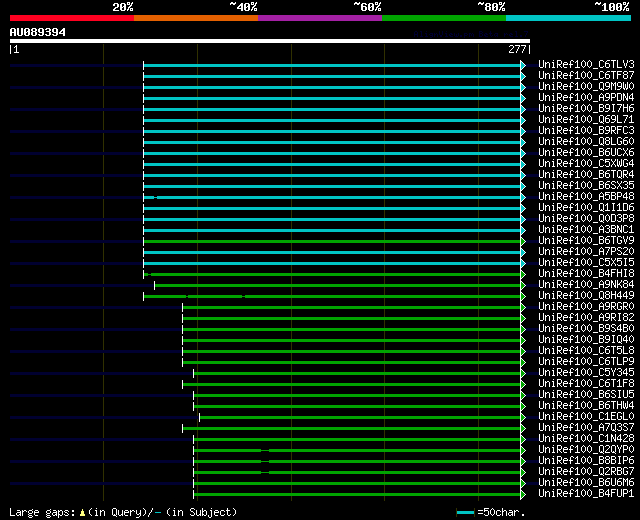Click the UniRef100_B6TQR4 label
The image size is (640, 520).
[586, 175]
